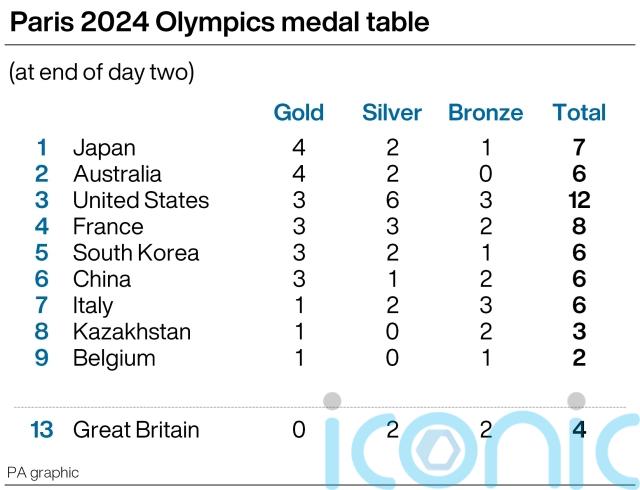Click the Italy country name
Image resolution: width=640 pixels, height=490 pixels.
[93, 305]
